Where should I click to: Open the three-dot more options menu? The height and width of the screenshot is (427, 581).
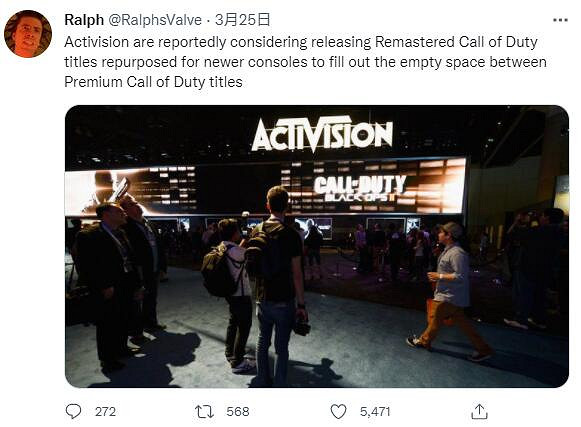pos(560,20)
